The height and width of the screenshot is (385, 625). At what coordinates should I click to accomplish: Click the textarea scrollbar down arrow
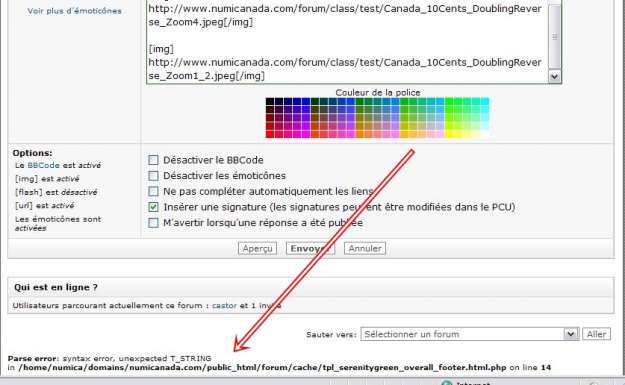(x=554, y=76)
